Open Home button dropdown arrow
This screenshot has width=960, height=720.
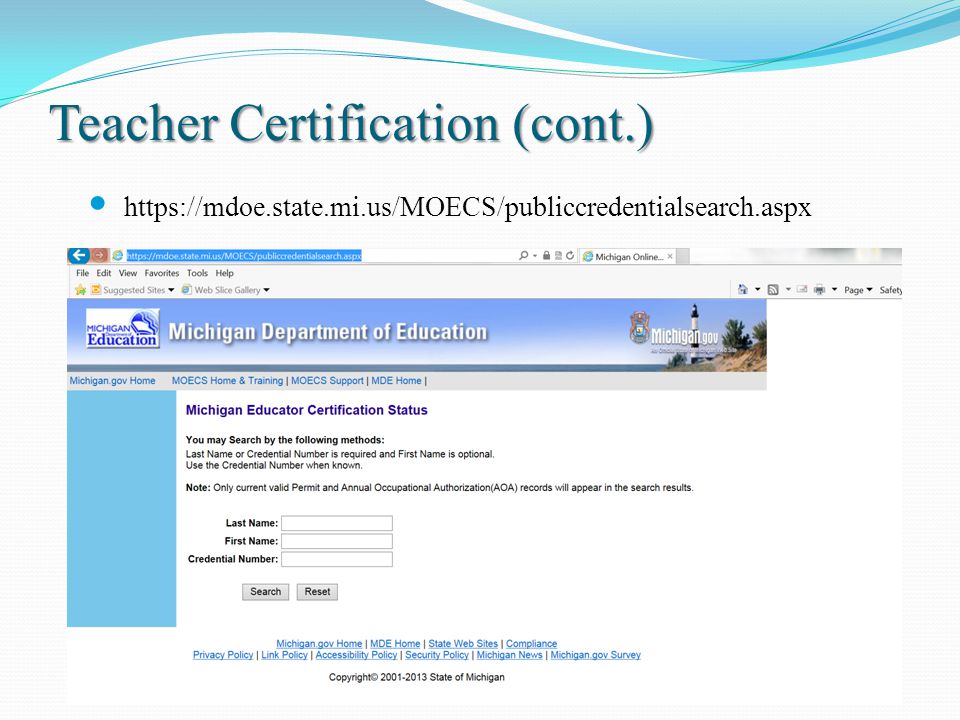click(757, 290)
